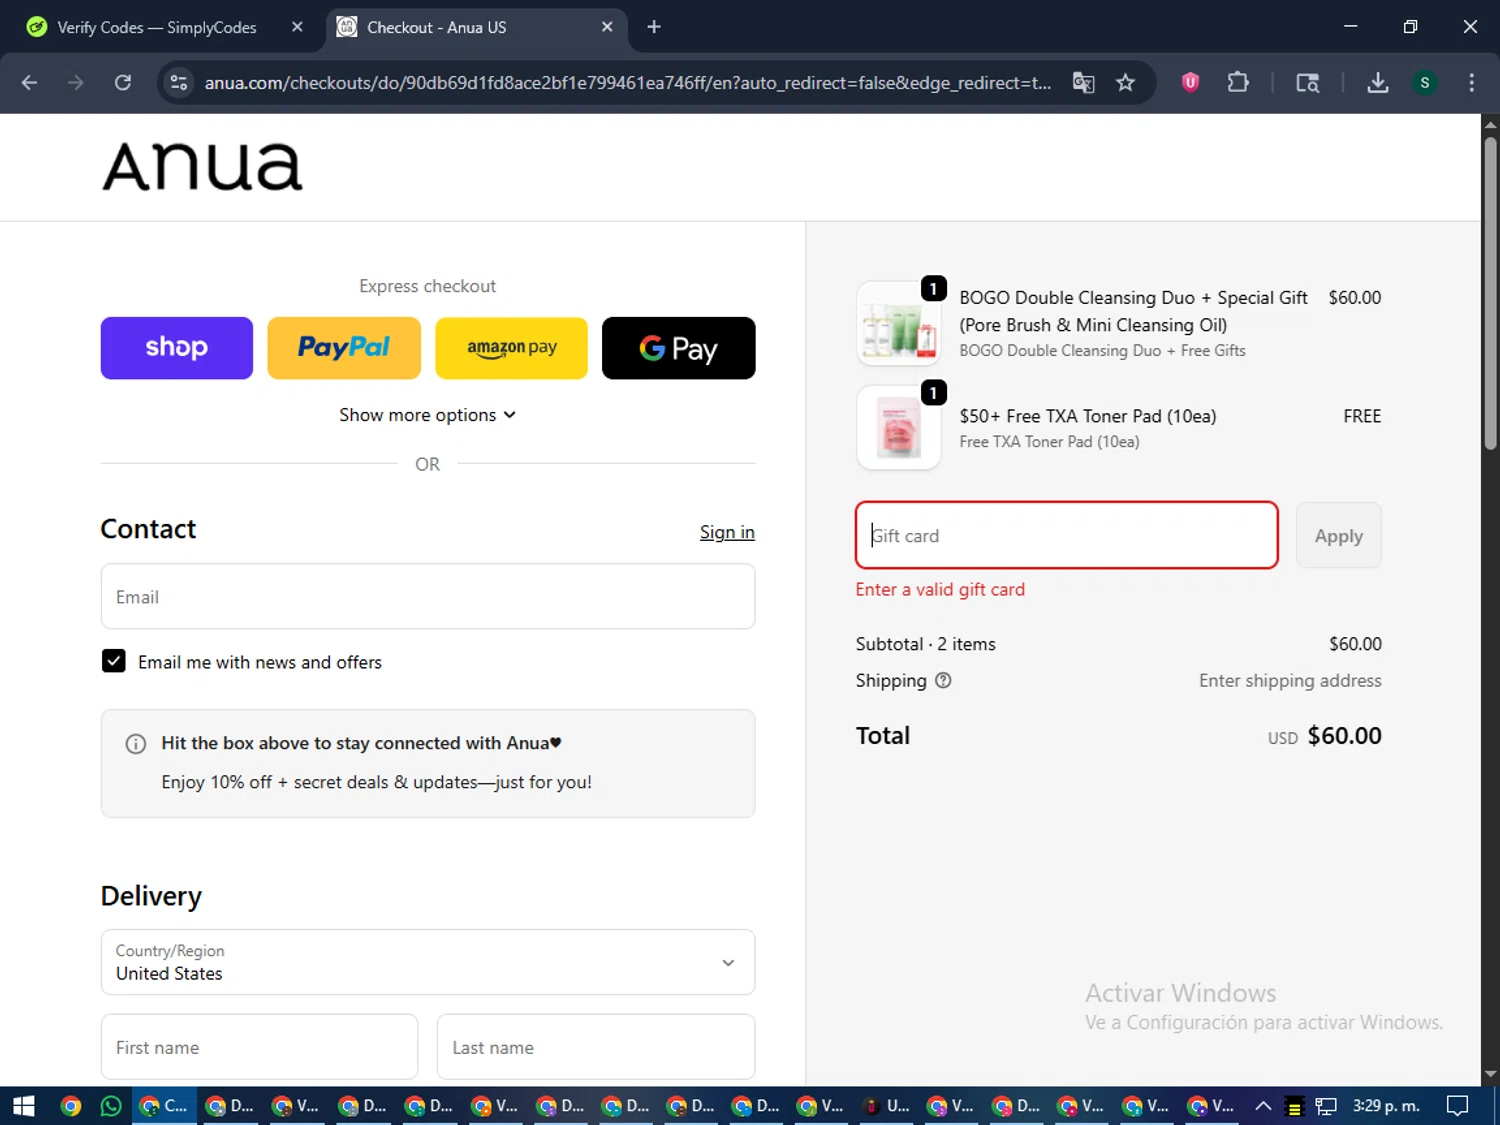Select the Checkout - Anua US tab
The image size is (1500, 1125).
[436, 27]
